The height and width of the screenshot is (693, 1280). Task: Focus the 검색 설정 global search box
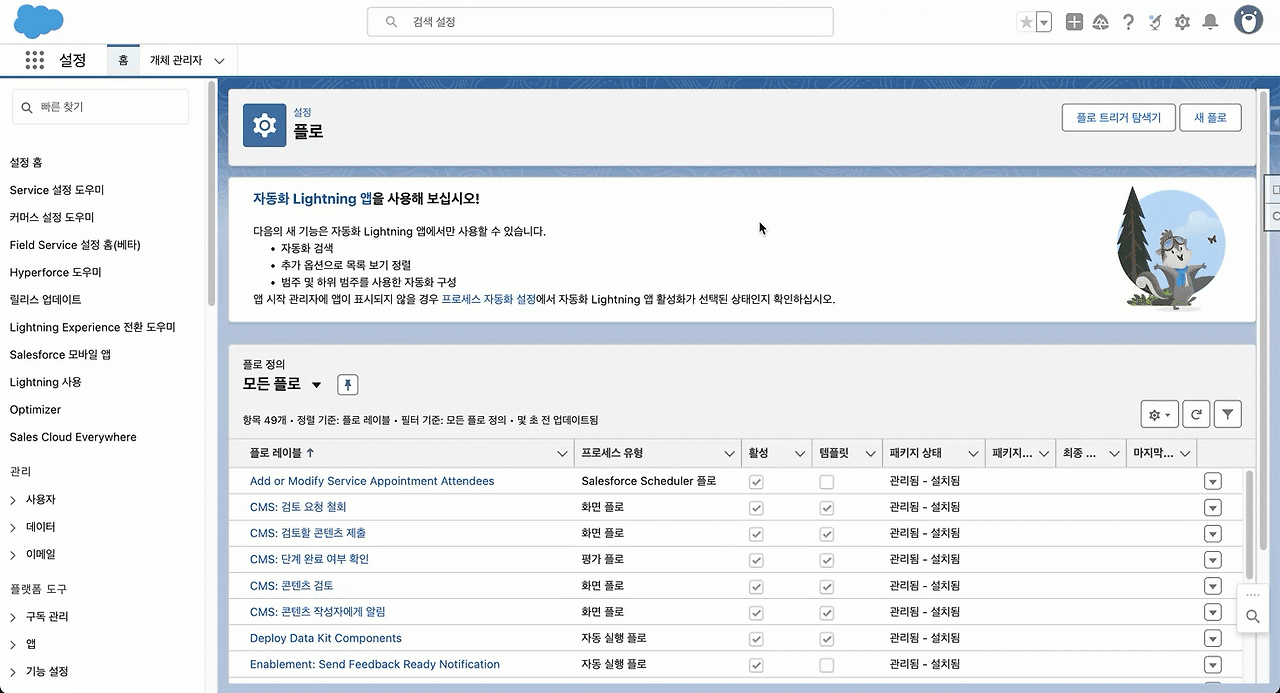coord(600,22)
